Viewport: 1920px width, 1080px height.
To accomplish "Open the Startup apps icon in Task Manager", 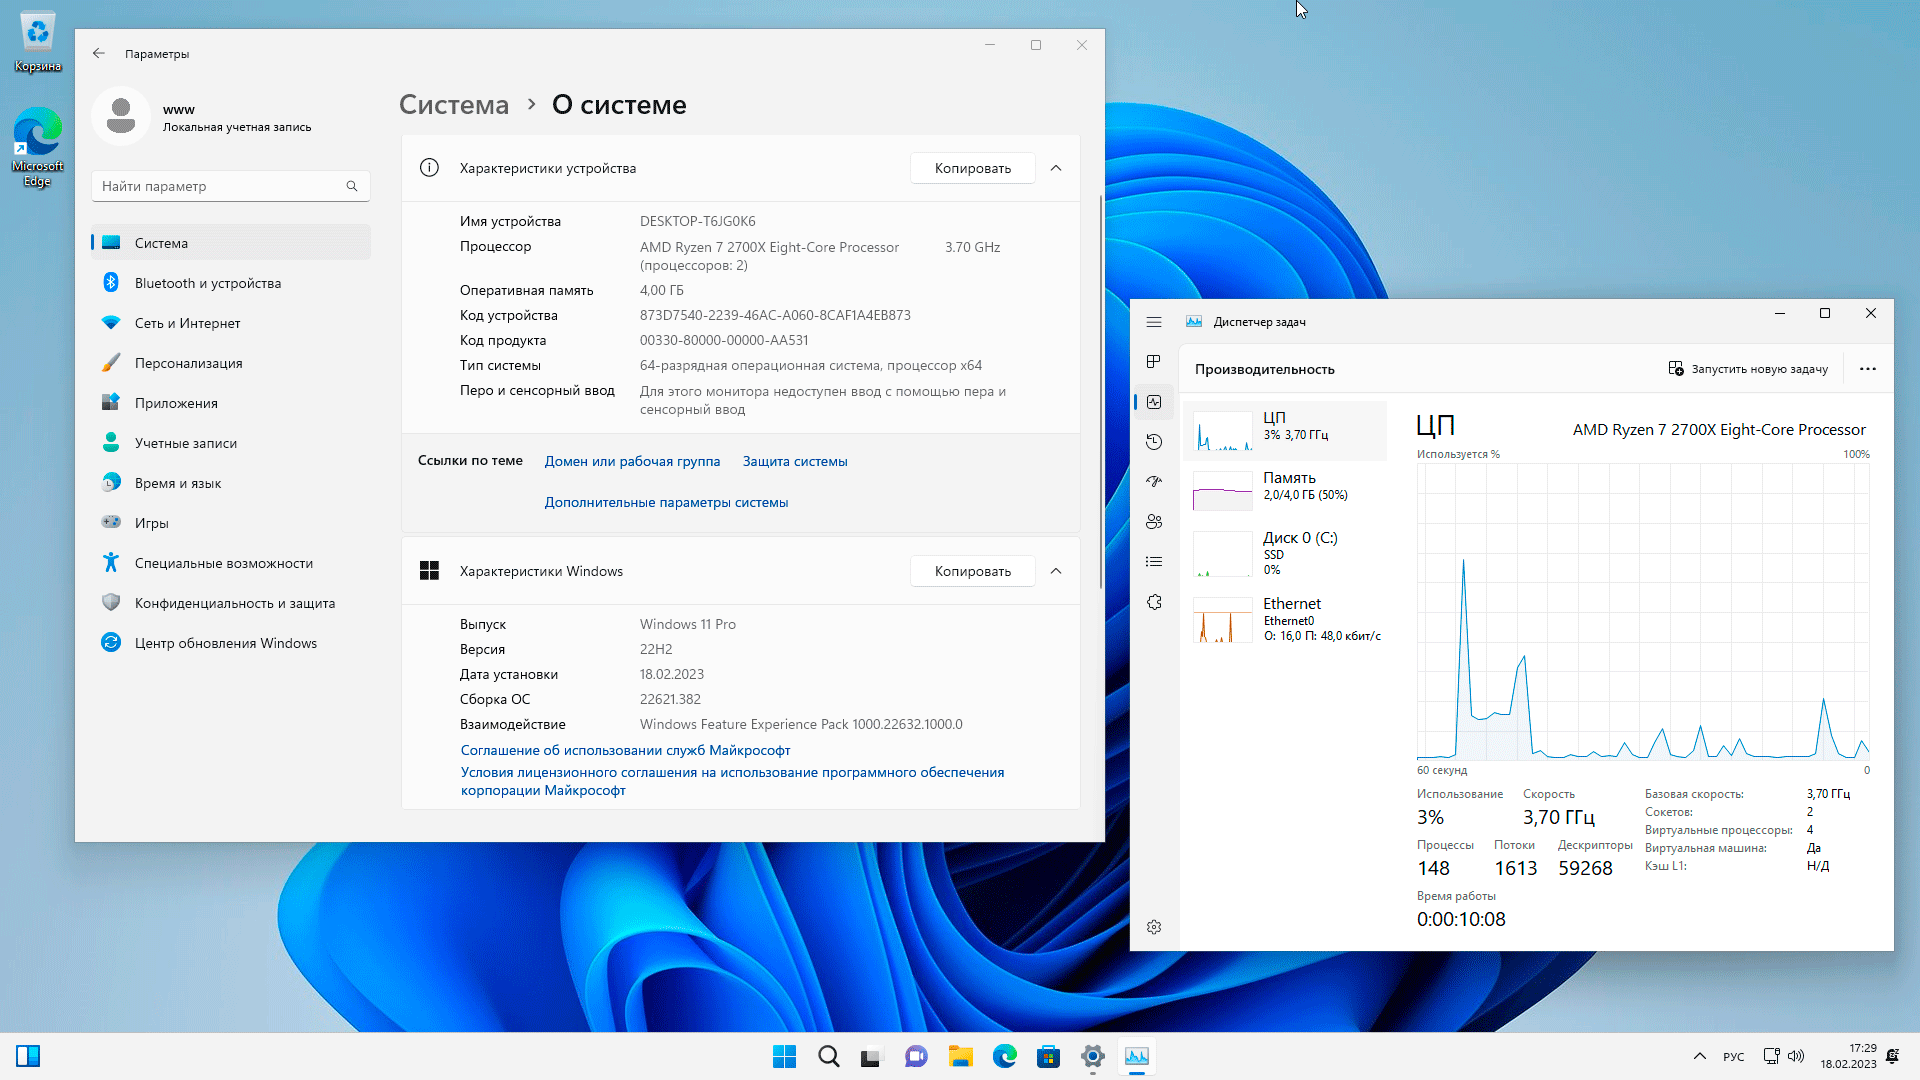I will tap(1154, 482).
